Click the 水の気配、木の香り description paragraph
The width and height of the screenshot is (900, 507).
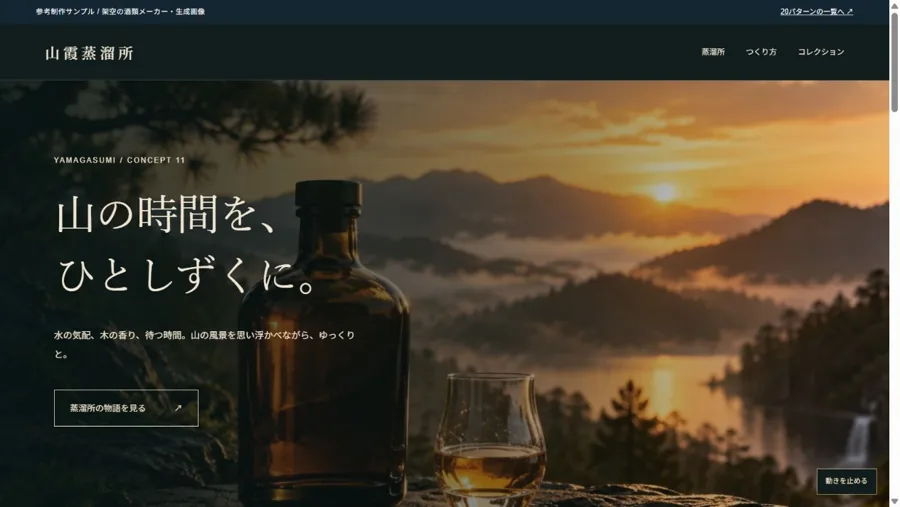pyautogui.click(x=204, y=345)
